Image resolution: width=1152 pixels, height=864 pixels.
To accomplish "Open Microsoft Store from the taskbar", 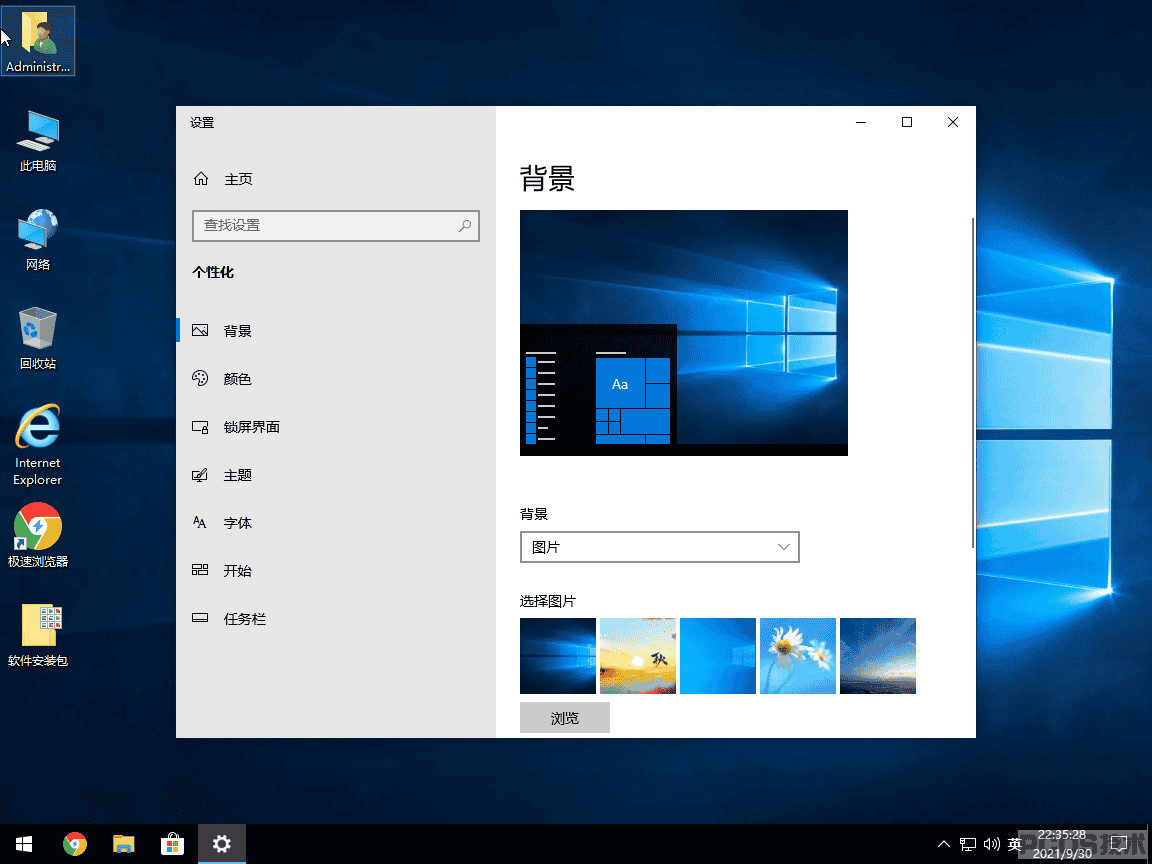I will pyautogui.click(x=173, y=844).
